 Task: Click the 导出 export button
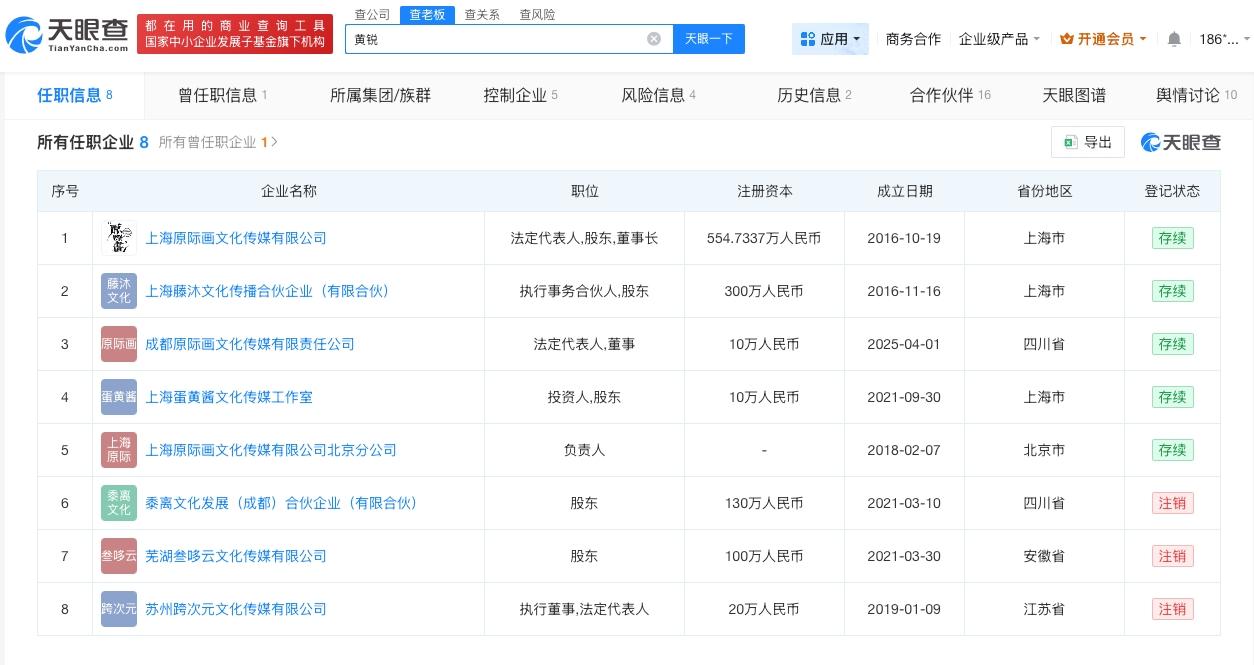pos(1088,142)
